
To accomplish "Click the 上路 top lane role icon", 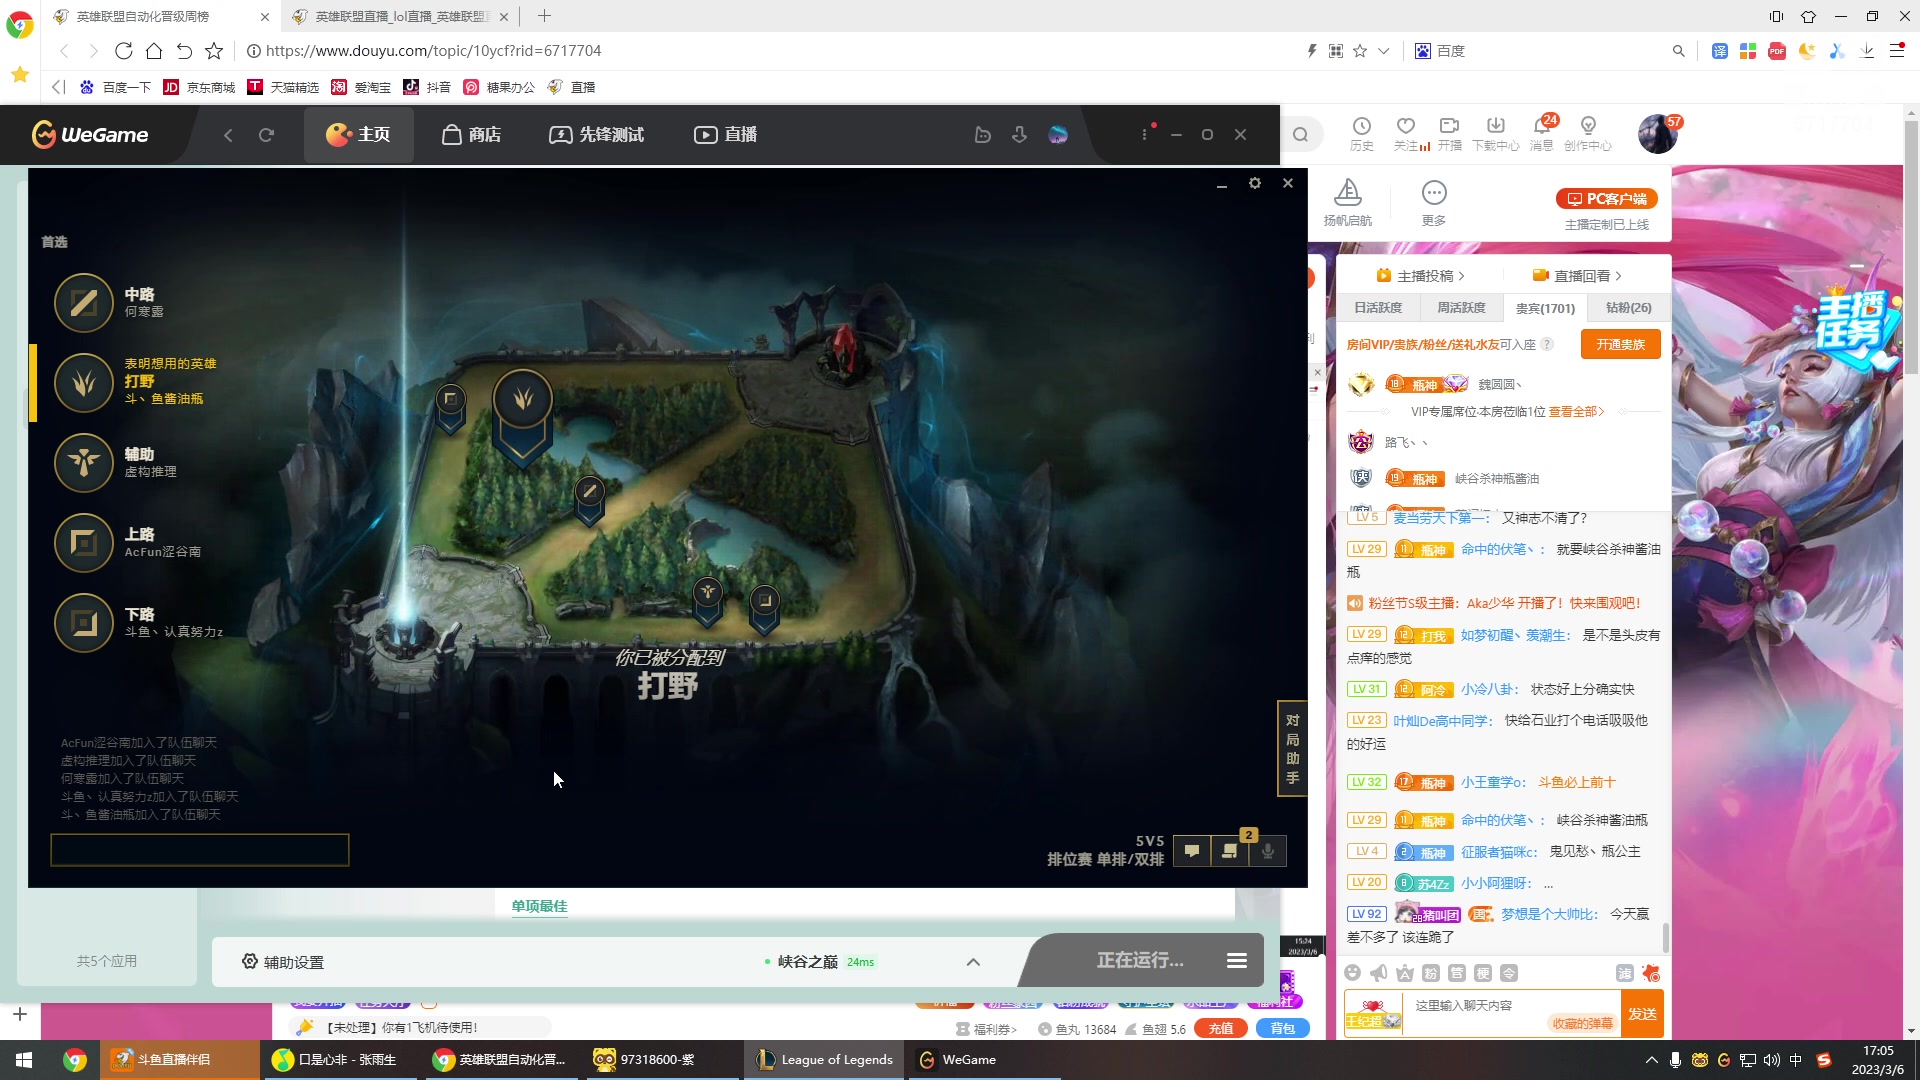I will point(84,542).
